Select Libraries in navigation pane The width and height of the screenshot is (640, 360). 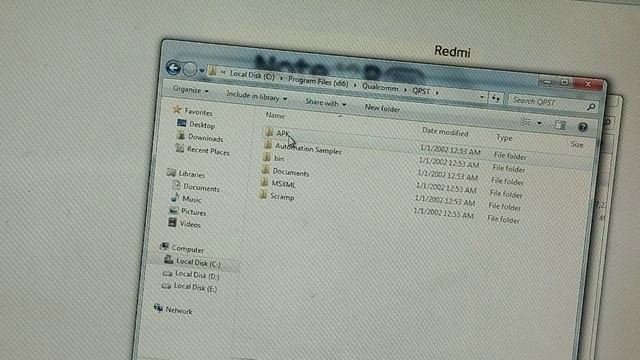[186, 173]
